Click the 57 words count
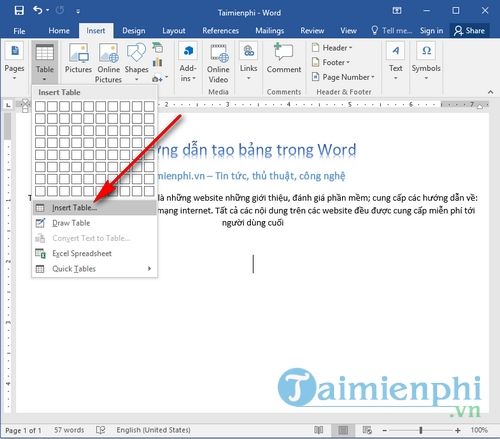Screen dimensions: 500x439 69,430
